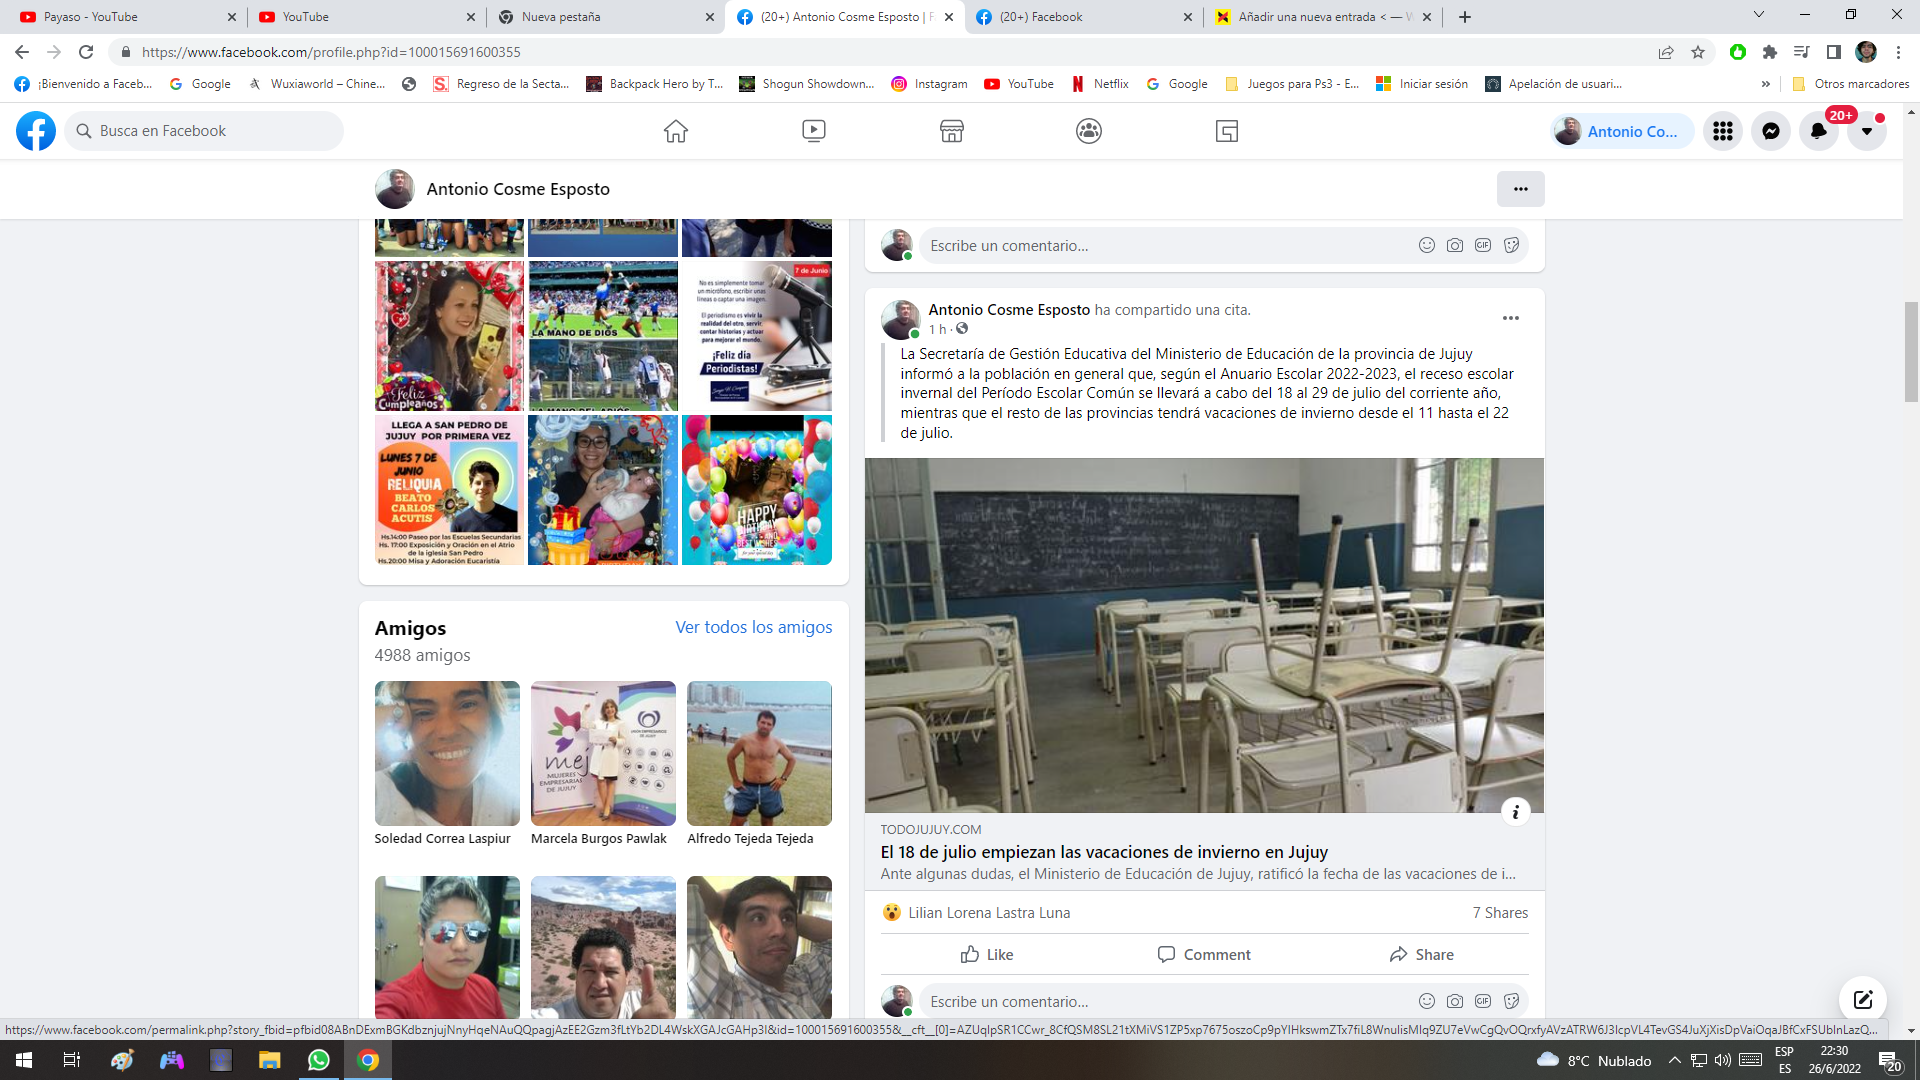Bookmark this page with the star icon

click(1698, 52)
